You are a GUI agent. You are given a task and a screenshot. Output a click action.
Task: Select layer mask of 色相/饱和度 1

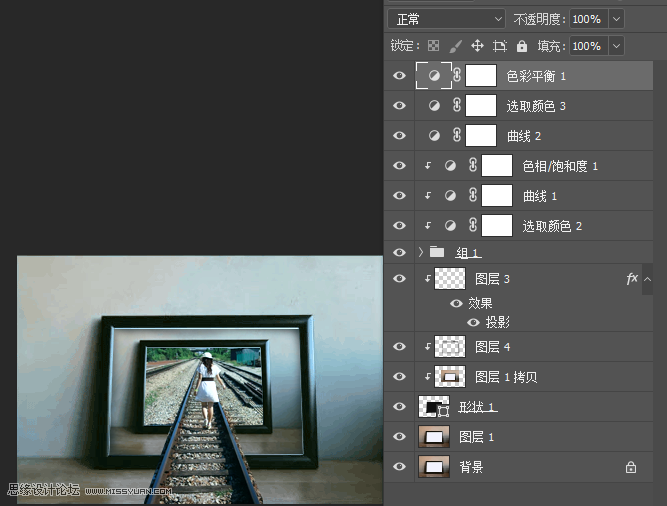[497, 165]
